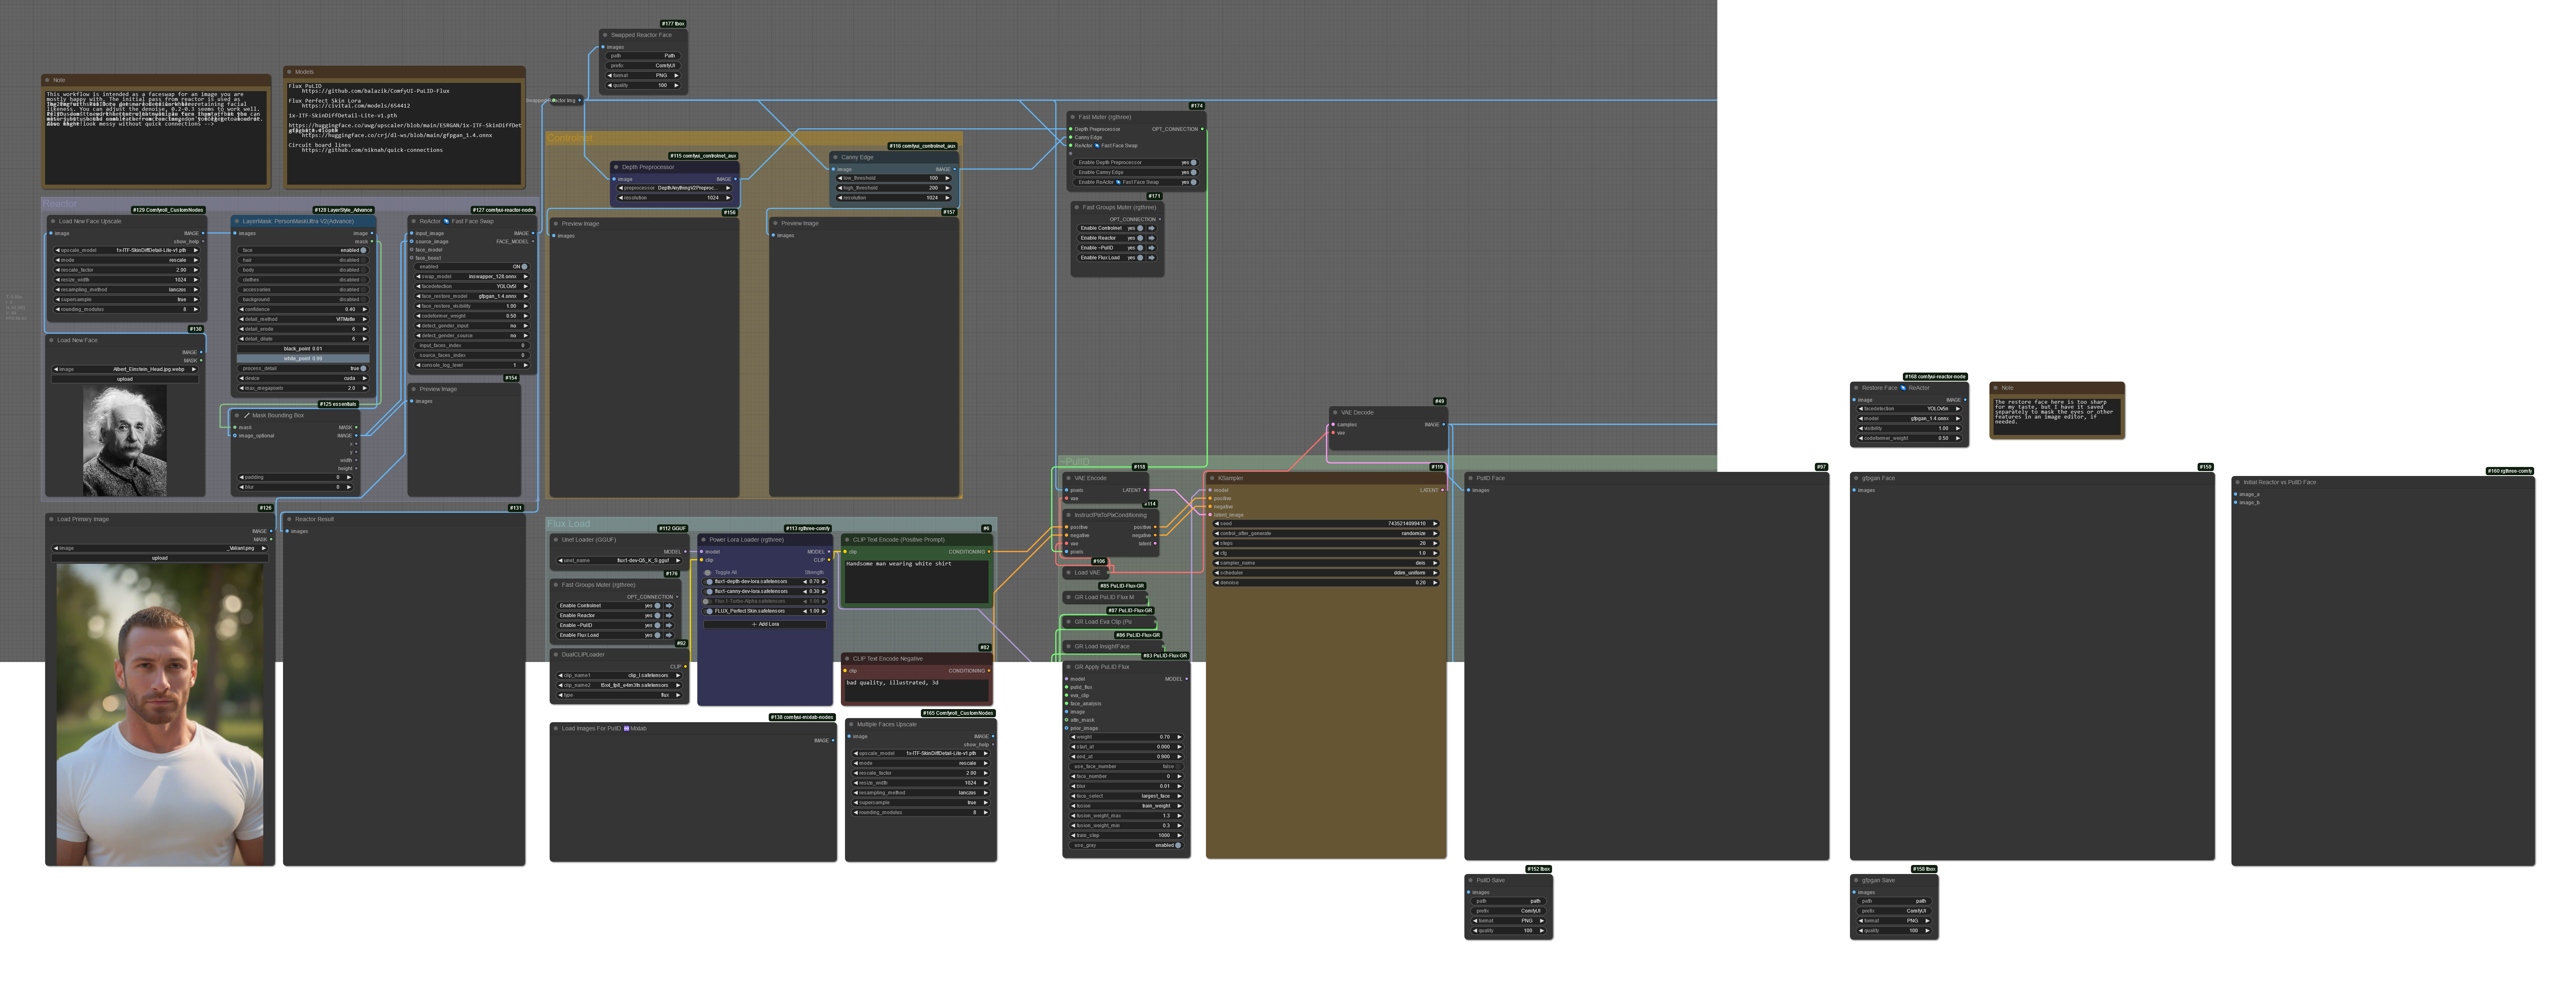Collapse the Canny Edge node
The width and height of the screenshot is (2576, 993).
point(835,157)
